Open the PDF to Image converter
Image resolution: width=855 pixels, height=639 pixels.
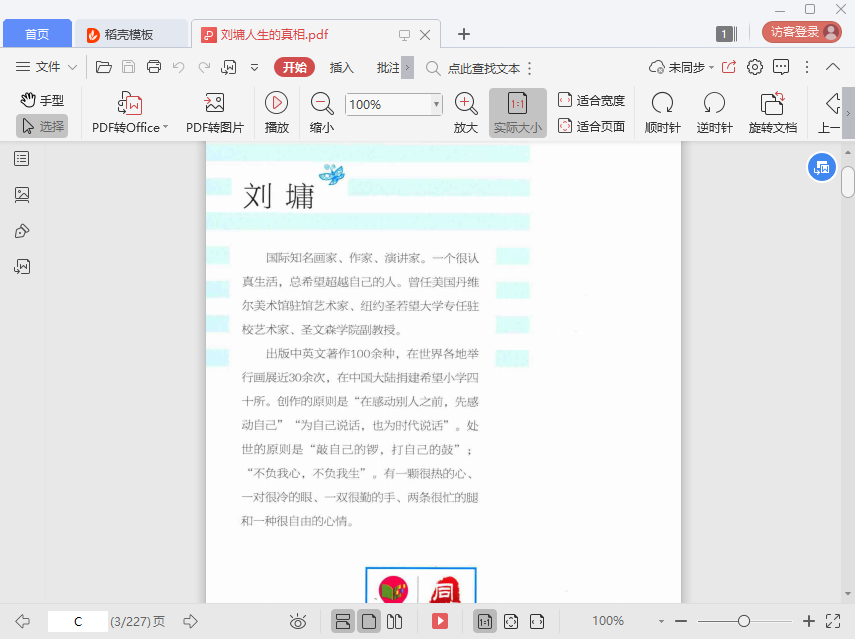point(214,113)
